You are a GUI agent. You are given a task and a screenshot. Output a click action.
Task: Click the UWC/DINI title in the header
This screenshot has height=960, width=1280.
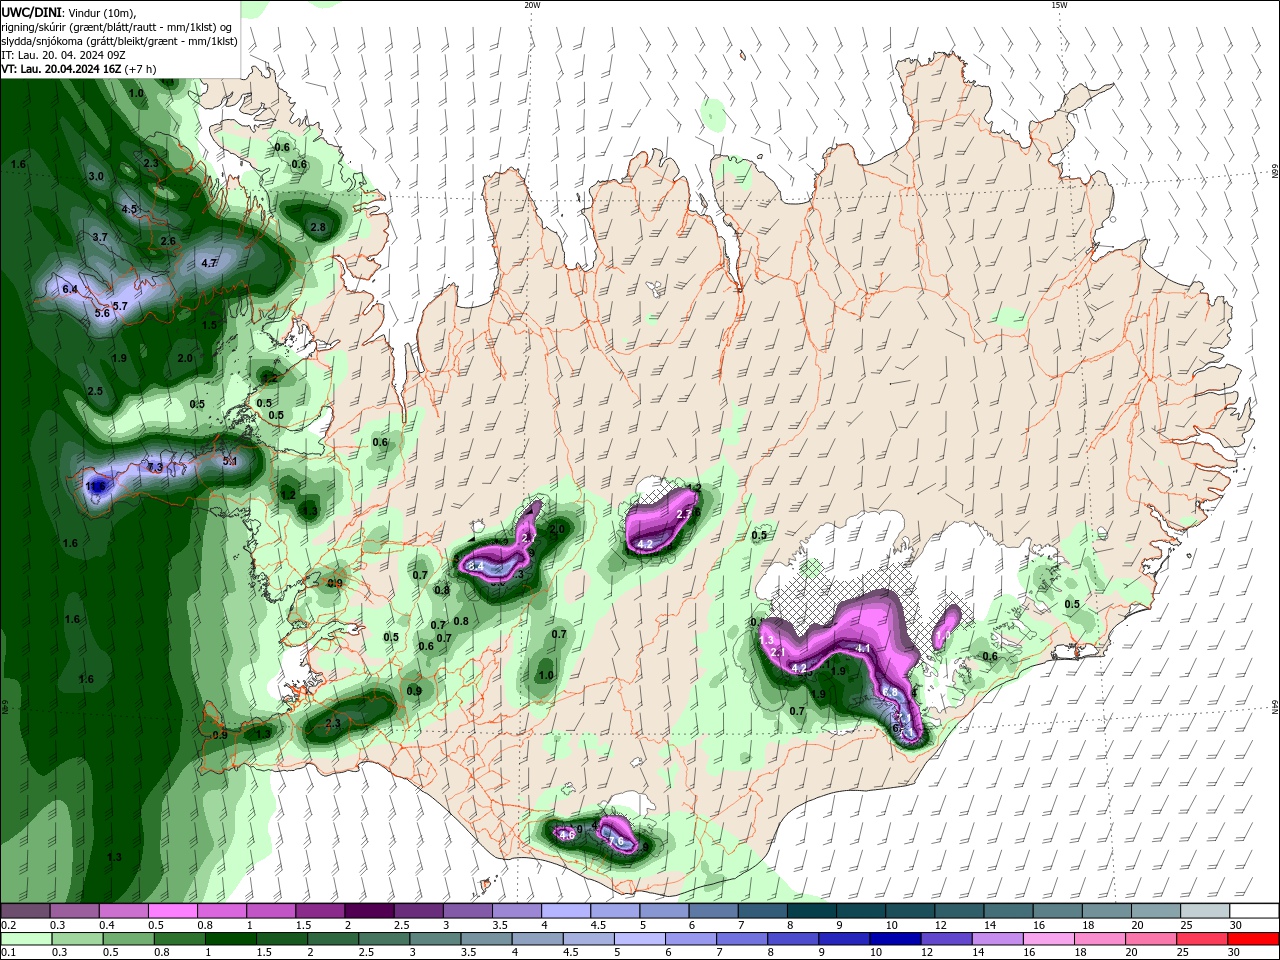click(31, 11)
